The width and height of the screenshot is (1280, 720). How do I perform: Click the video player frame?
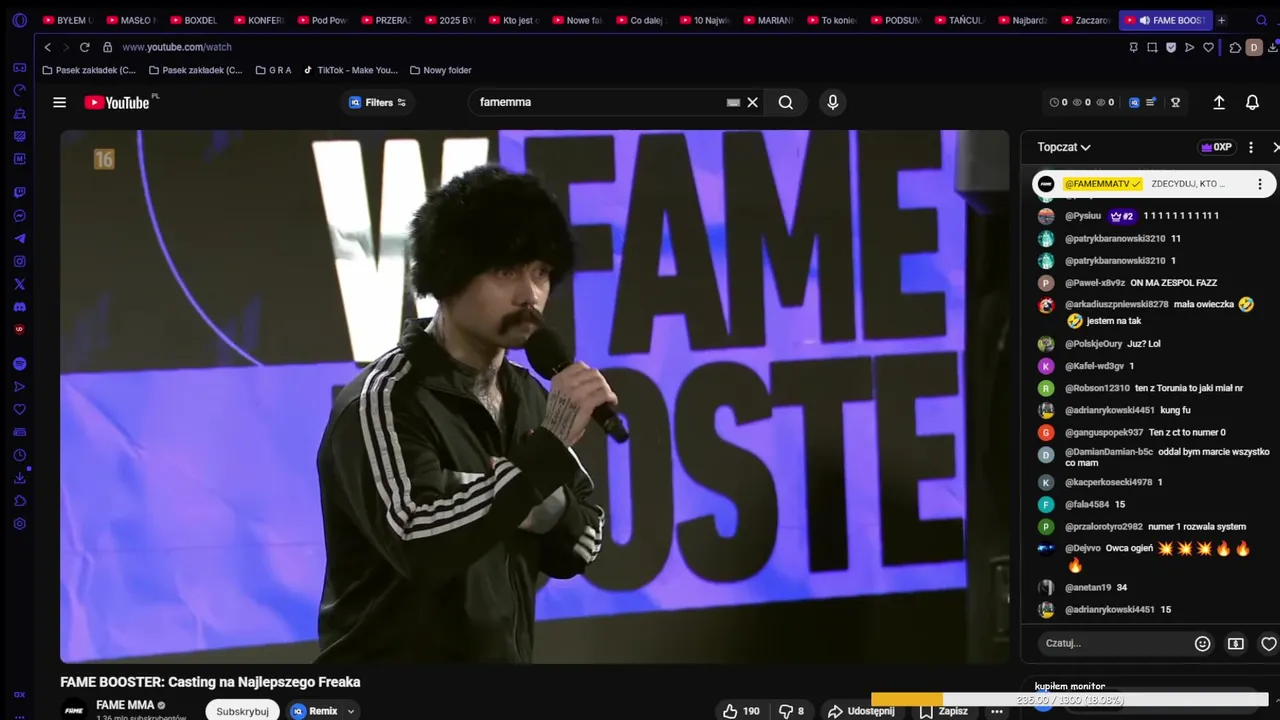point(535,396)
